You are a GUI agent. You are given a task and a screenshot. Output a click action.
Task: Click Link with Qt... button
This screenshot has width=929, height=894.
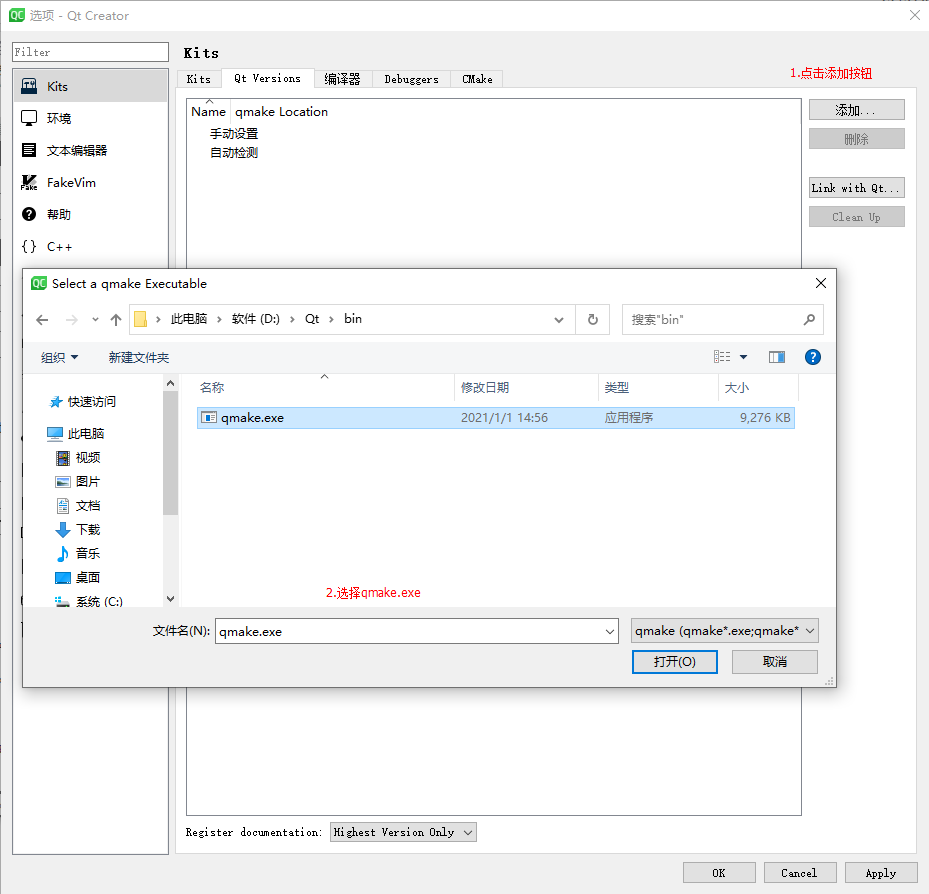point(857,188)
